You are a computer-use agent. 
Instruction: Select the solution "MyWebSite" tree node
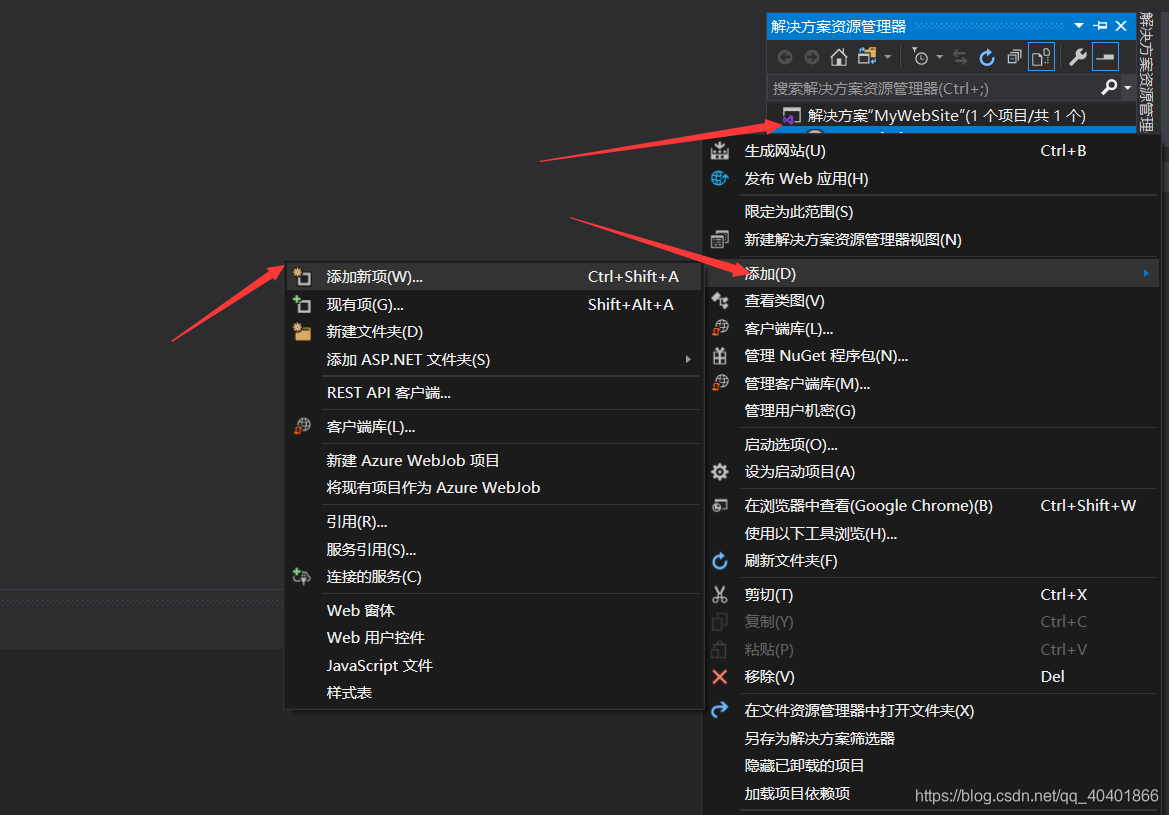946,116
